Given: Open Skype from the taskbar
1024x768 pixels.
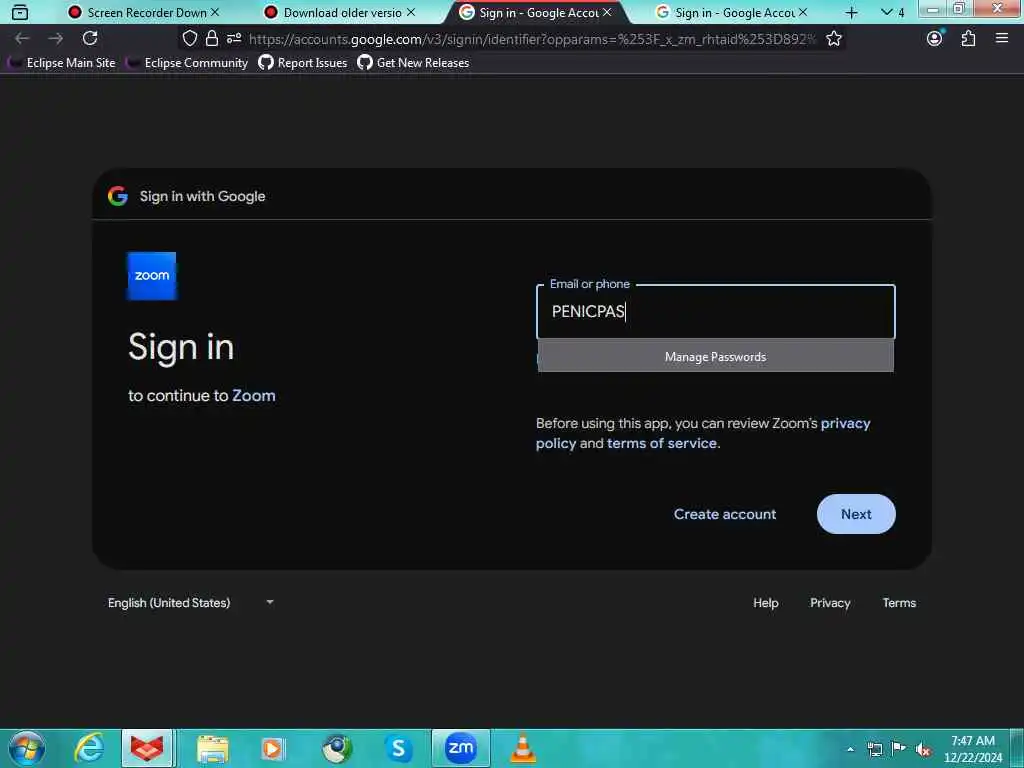Looking at the screenshot, I should point(398,748).
